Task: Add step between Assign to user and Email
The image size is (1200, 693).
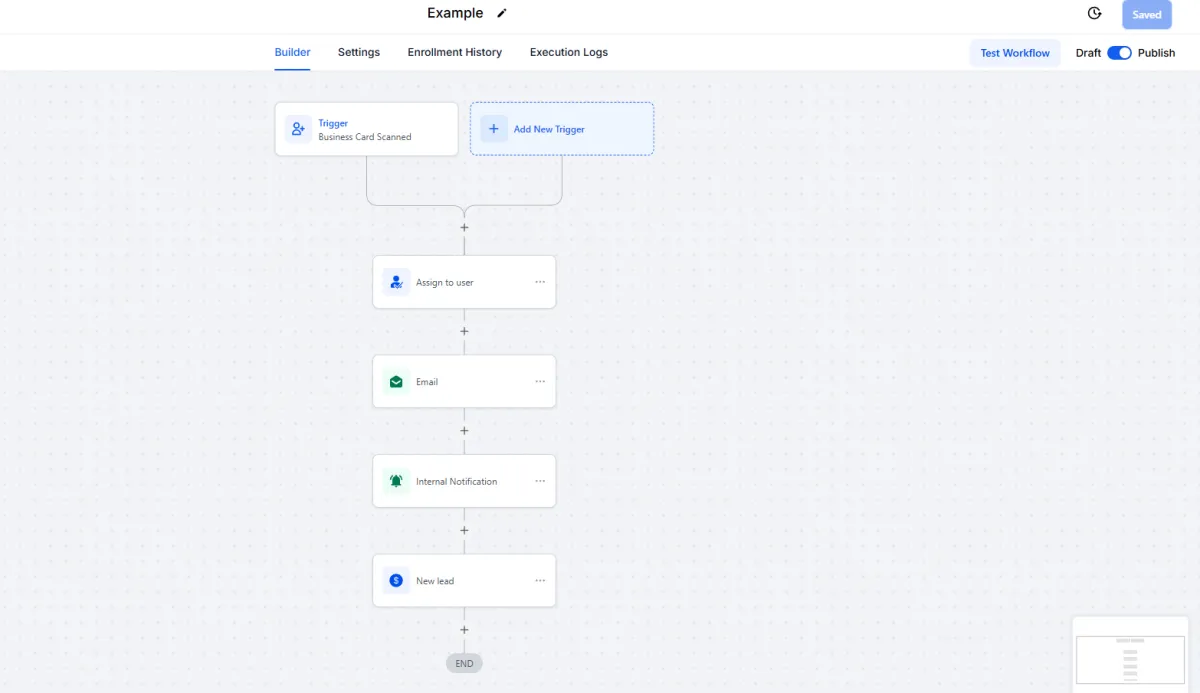Action: pos(464,331)
